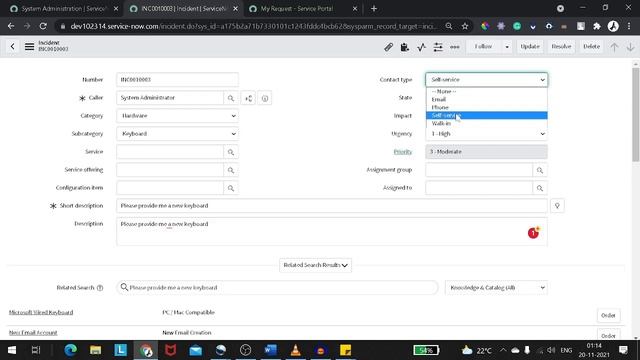This screenshot has width=640, height=360.
Task: Open more options ellipsis in header
Action: click(x=455, y=47)
